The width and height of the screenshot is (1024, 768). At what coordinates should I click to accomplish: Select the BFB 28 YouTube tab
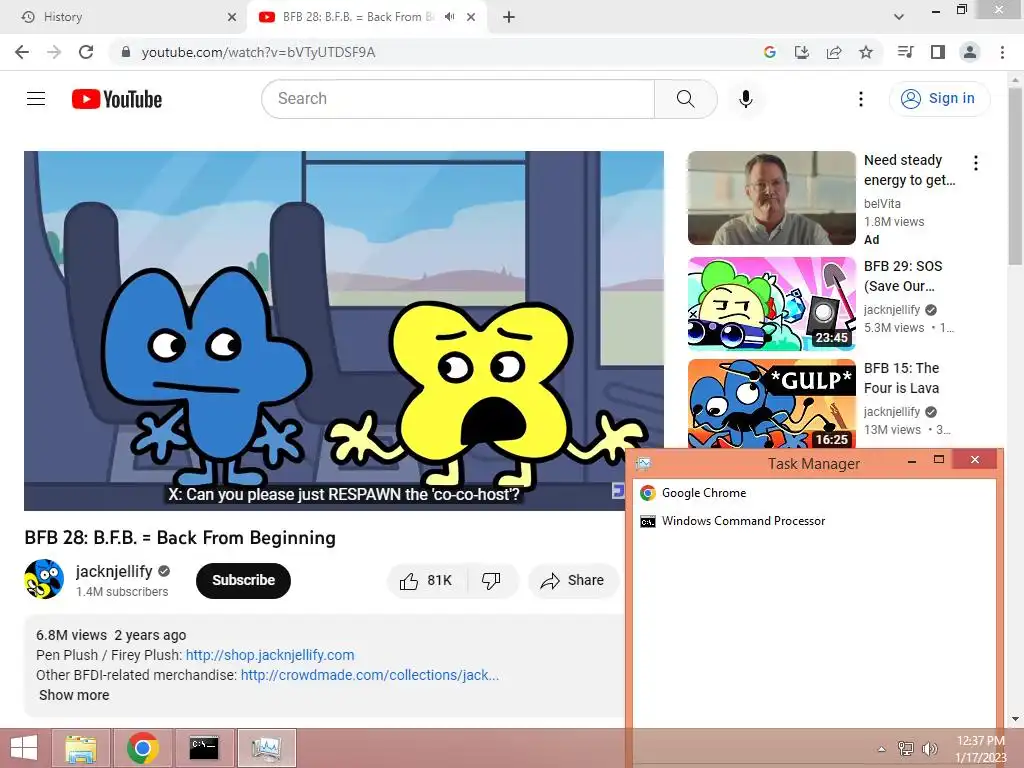(356, 17)
